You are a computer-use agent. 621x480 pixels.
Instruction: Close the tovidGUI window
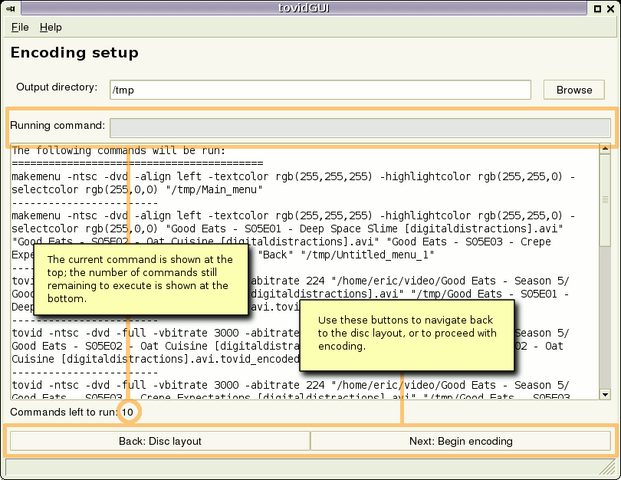611,8
